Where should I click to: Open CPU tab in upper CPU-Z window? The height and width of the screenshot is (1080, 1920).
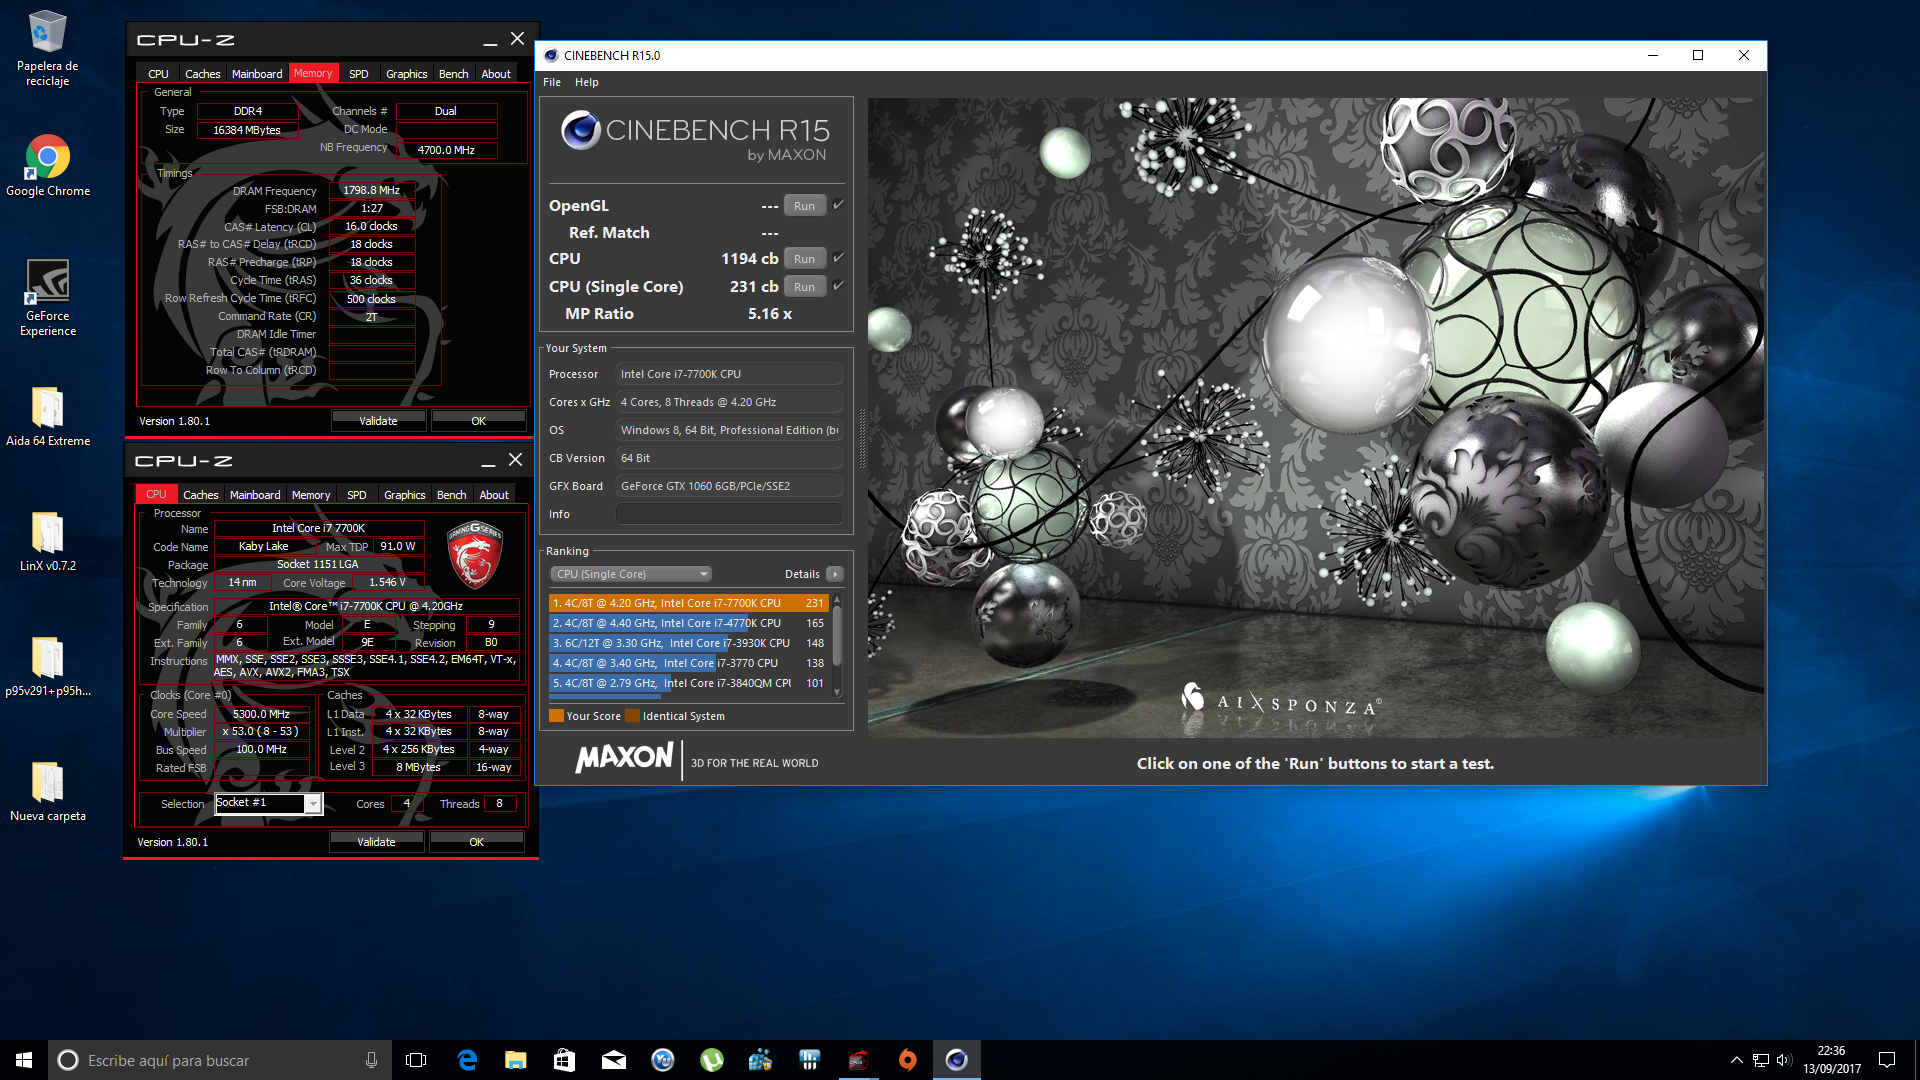[x=158, y=74]
